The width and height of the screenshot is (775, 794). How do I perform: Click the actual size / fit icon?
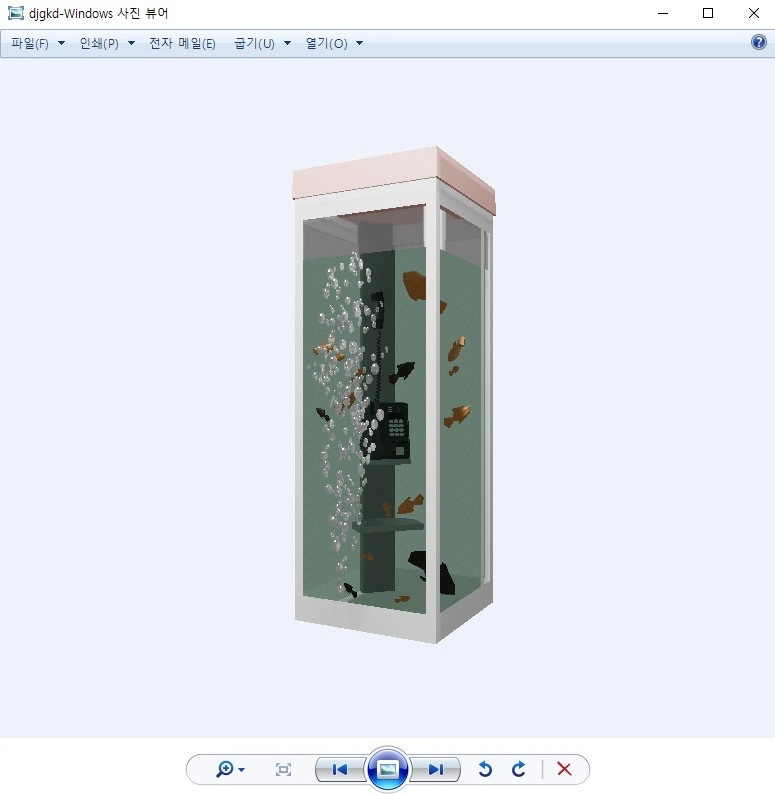pyautogui.click(x=283, y=769)
